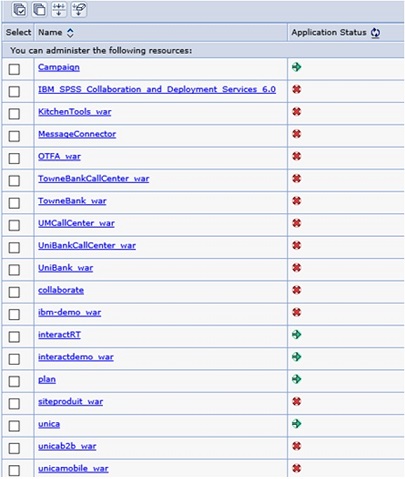
Task: Open the siteproduit_war link
Action: point(70,402)
